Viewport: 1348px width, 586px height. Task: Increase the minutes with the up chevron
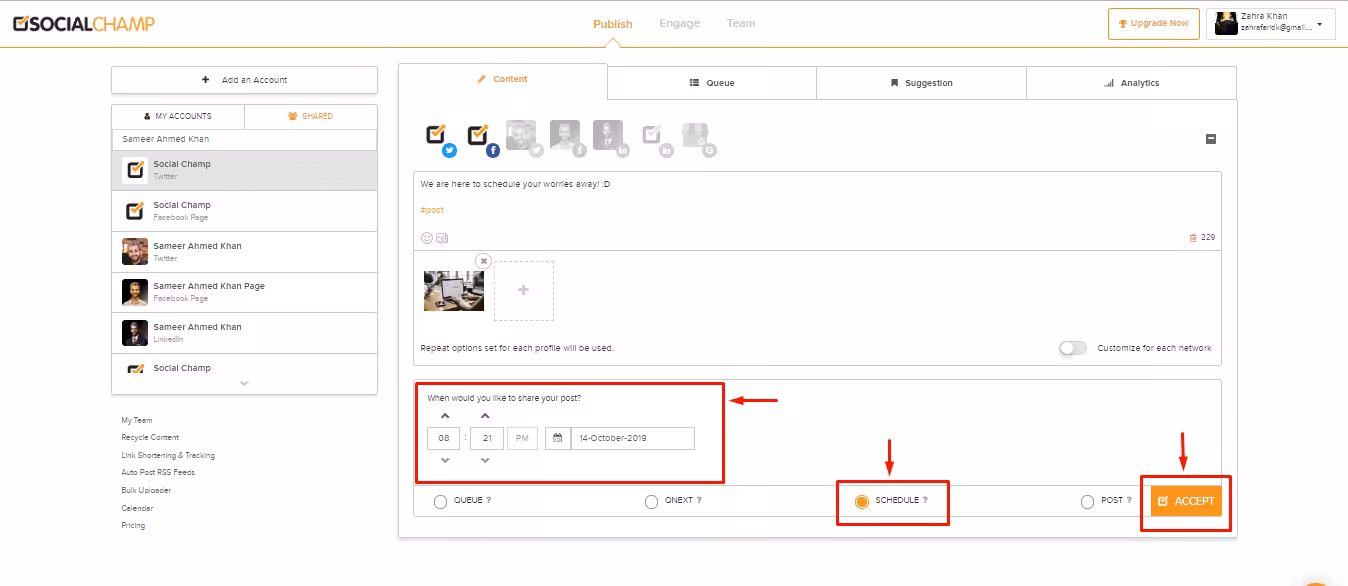485,416
